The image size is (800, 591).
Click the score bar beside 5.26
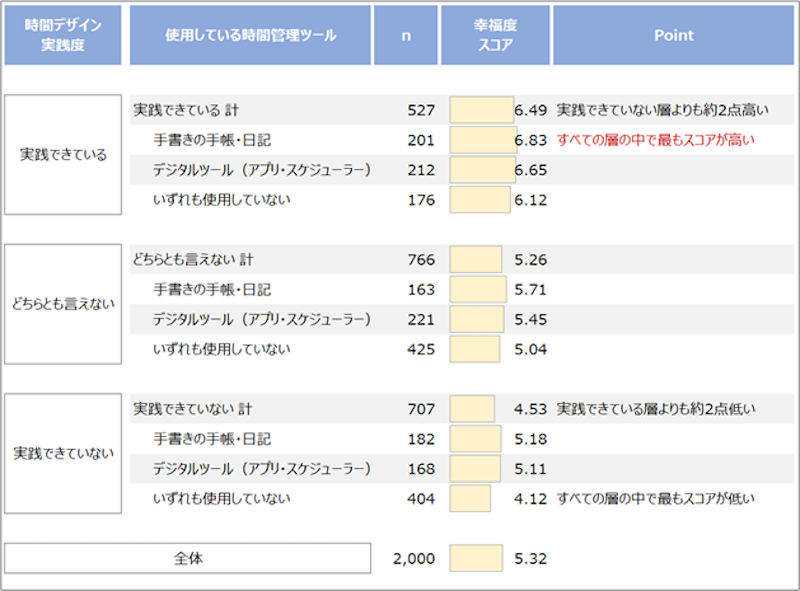476,259
